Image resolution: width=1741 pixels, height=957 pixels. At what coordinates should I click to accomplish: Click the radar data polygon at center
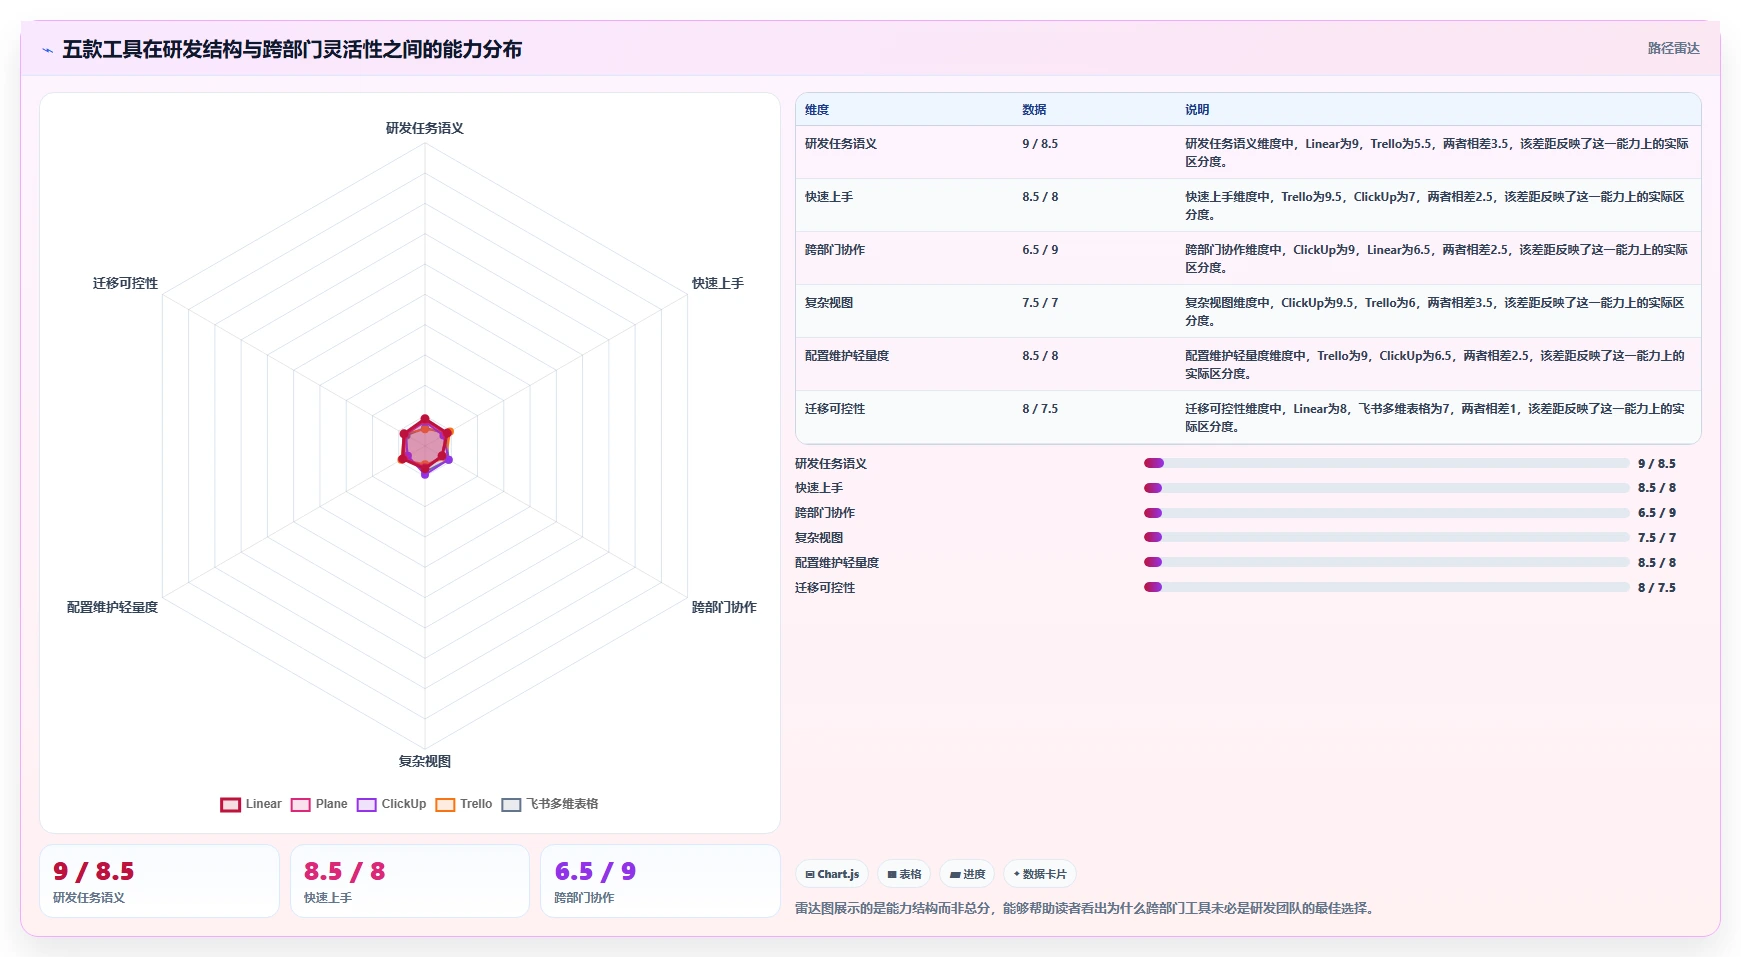click(425, 446)
